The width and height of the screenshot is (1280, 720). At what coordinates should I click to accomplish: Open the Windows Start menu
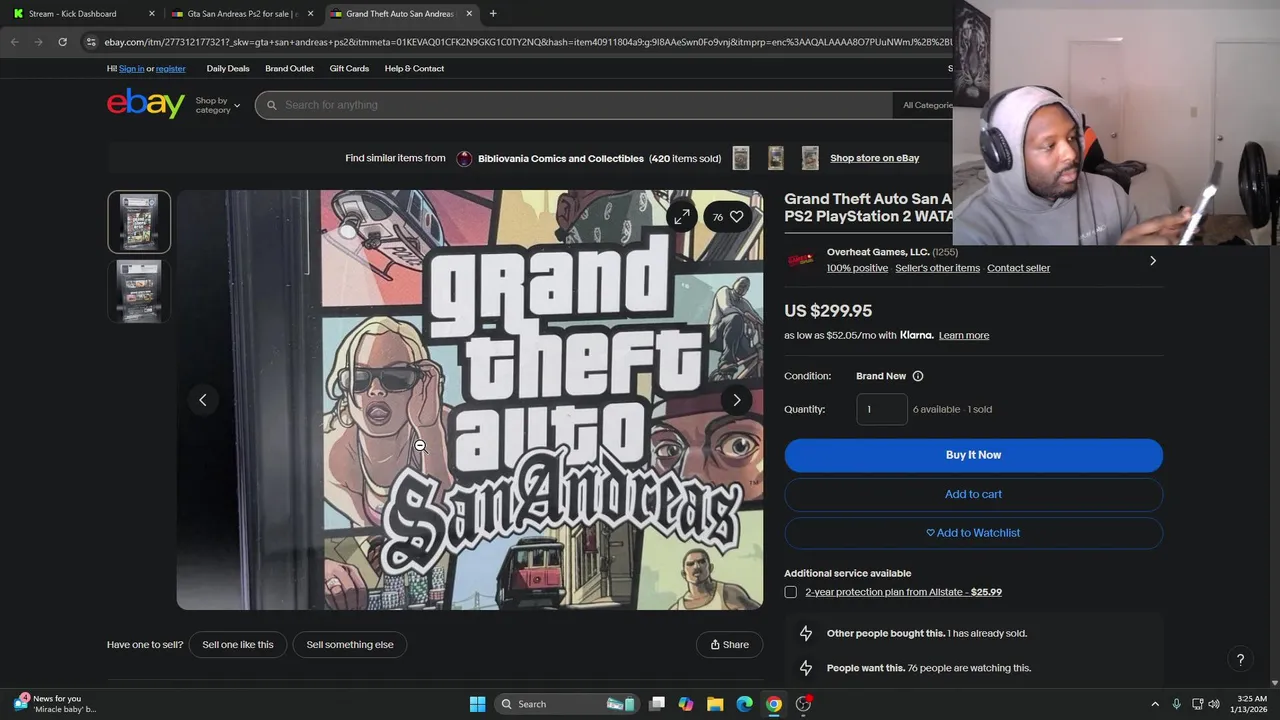coord(477,704)
